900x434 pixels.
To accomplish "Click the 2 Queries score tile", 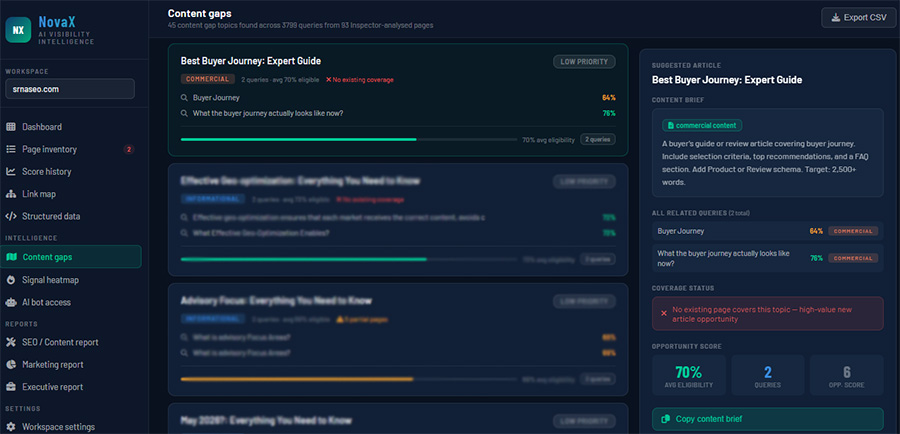I will pyautogui.click(x=768, y=375).
